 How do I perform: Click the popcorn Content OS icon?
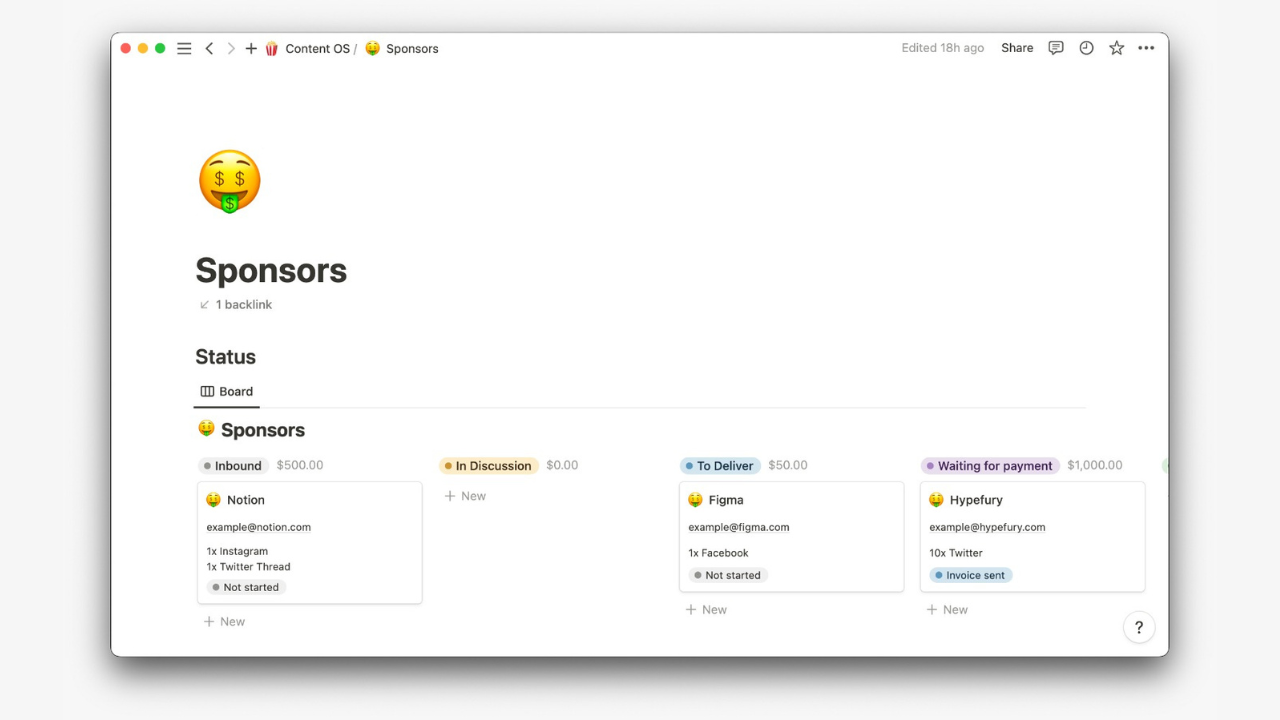click(272, 48)
